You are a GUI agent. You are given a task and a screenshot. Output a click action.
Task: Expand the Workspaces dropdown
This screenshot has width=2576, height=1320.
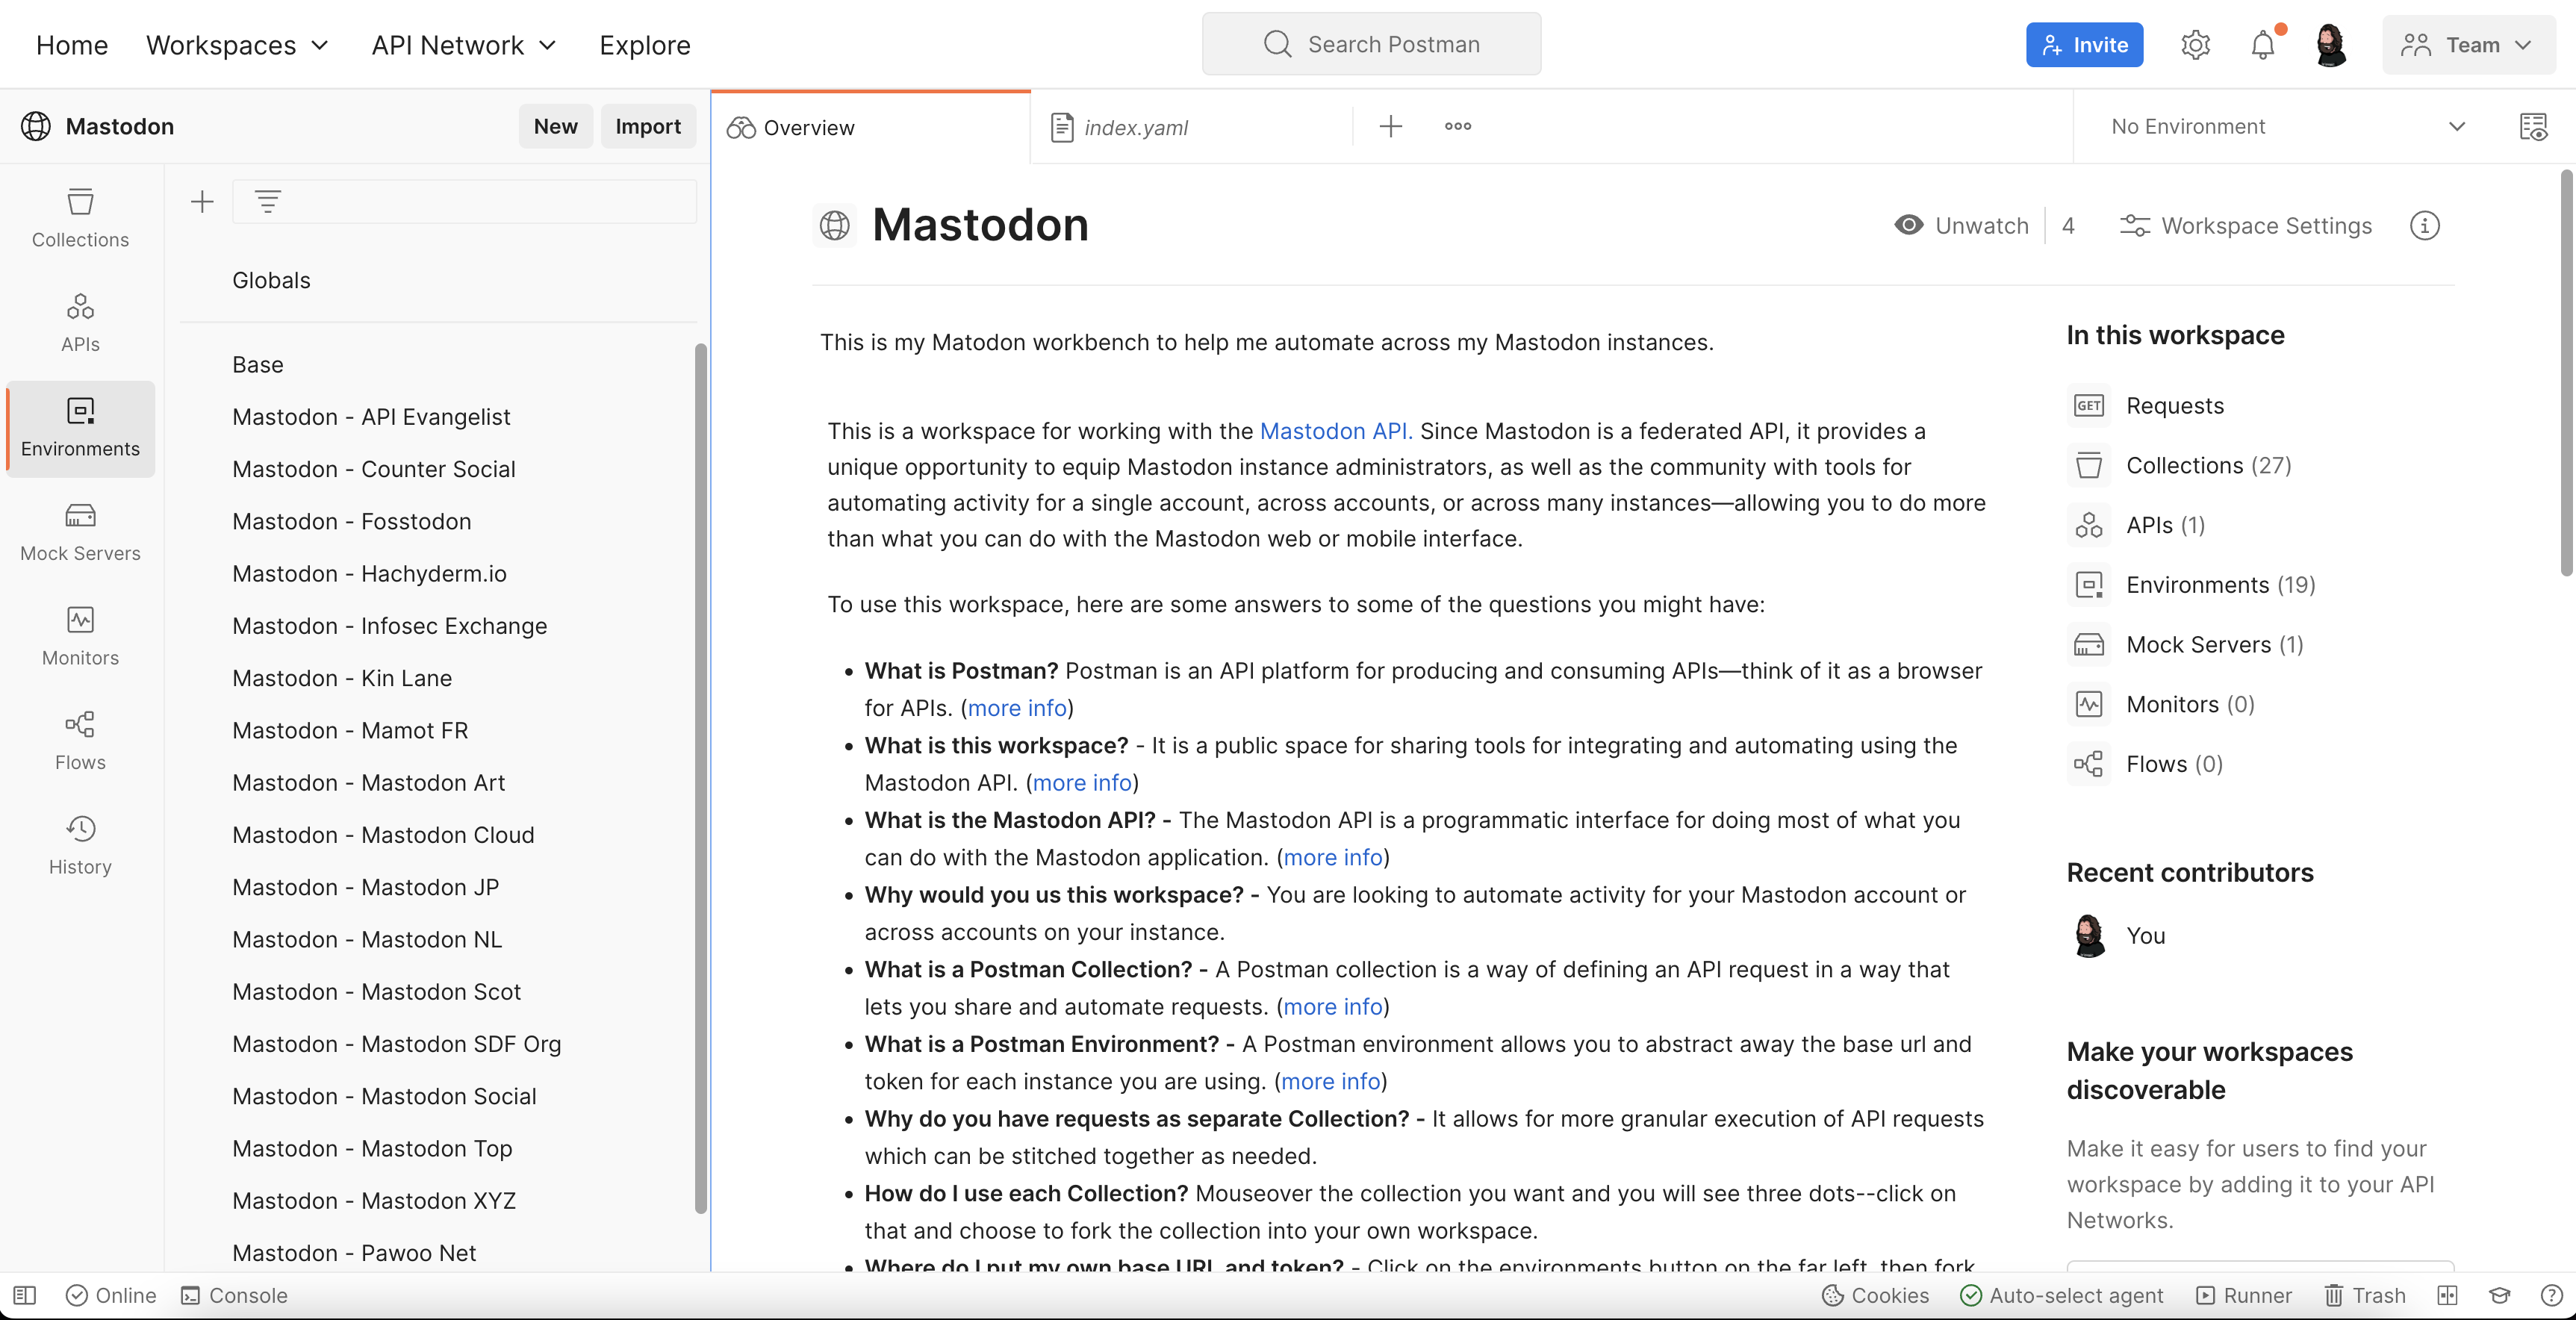click(237, 45)
